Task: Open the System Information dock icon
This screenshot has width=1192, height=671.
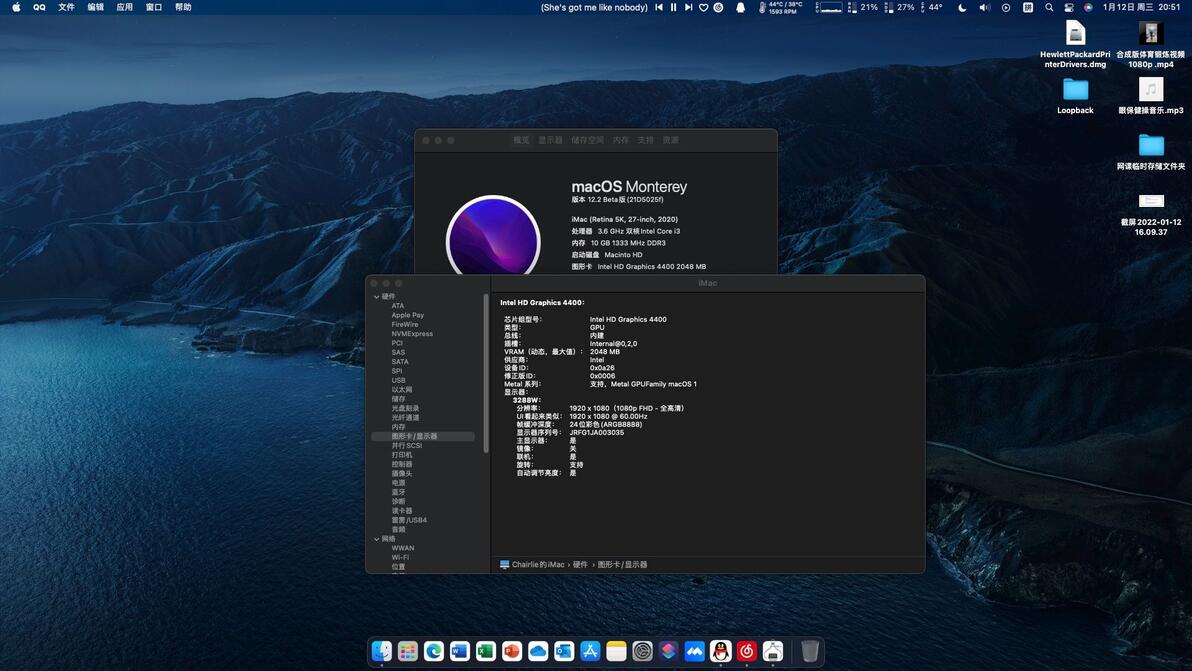Action: [772, 651]
